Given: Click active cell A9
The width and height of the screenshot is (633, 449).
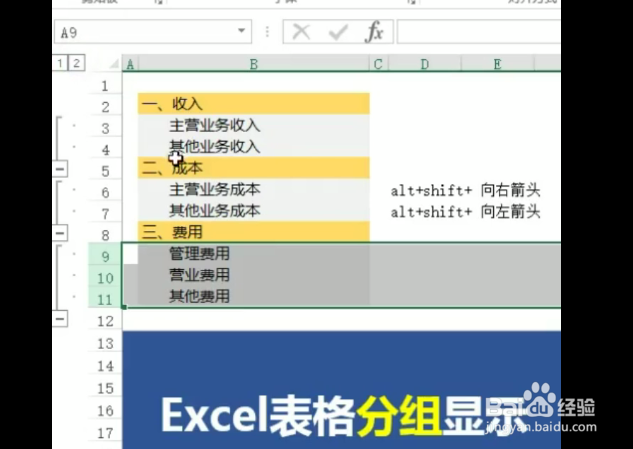Looking at the screenshot, I should [130, 254].
